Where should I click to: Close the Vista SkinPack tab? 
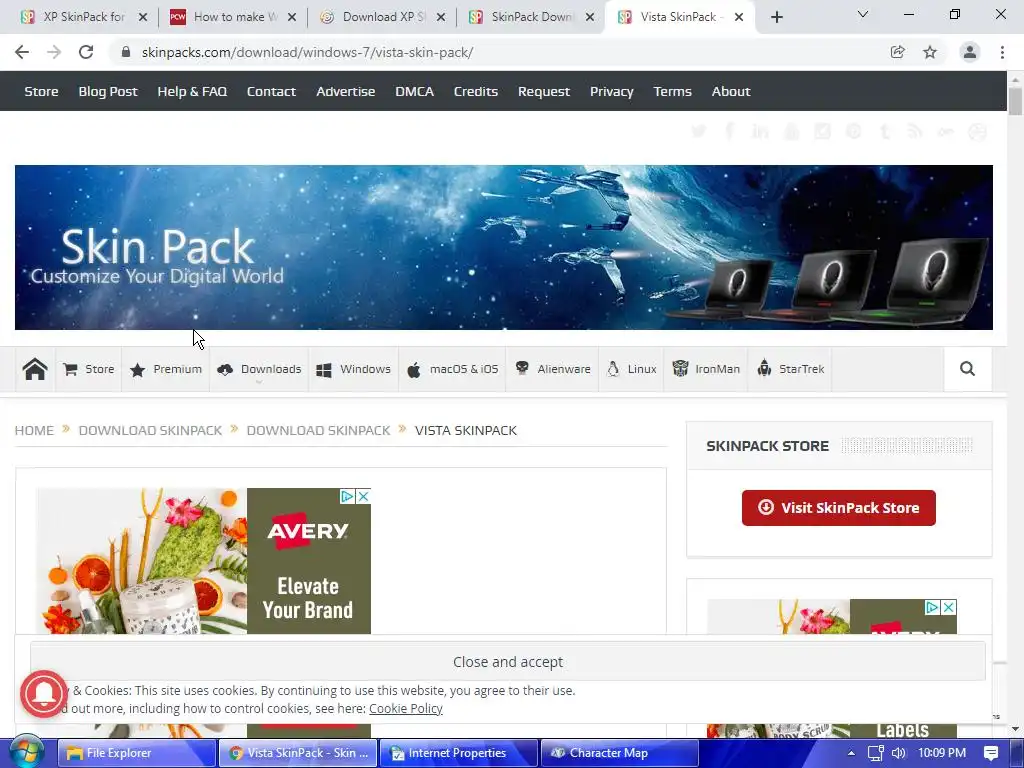739,17
